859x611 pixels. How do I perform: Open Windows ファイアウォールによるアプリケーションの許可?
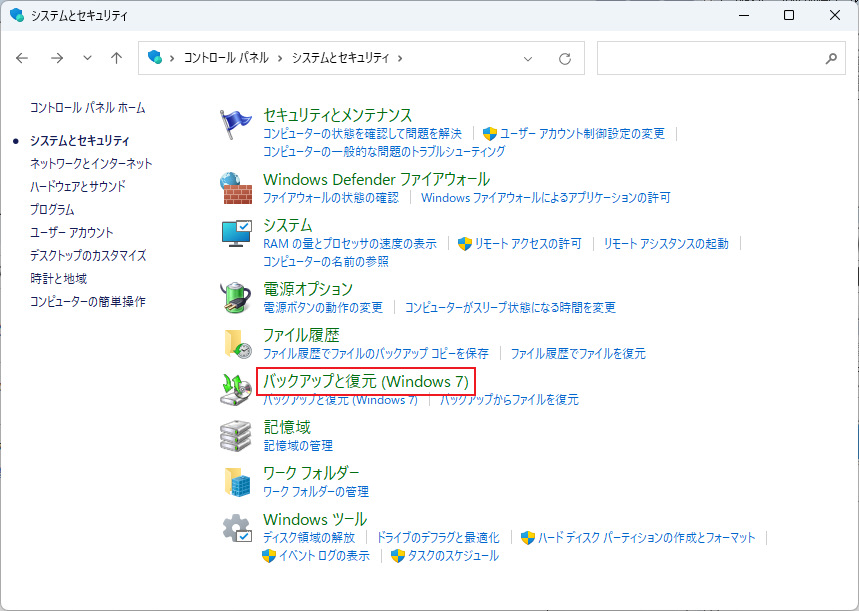tap(546, 197)
